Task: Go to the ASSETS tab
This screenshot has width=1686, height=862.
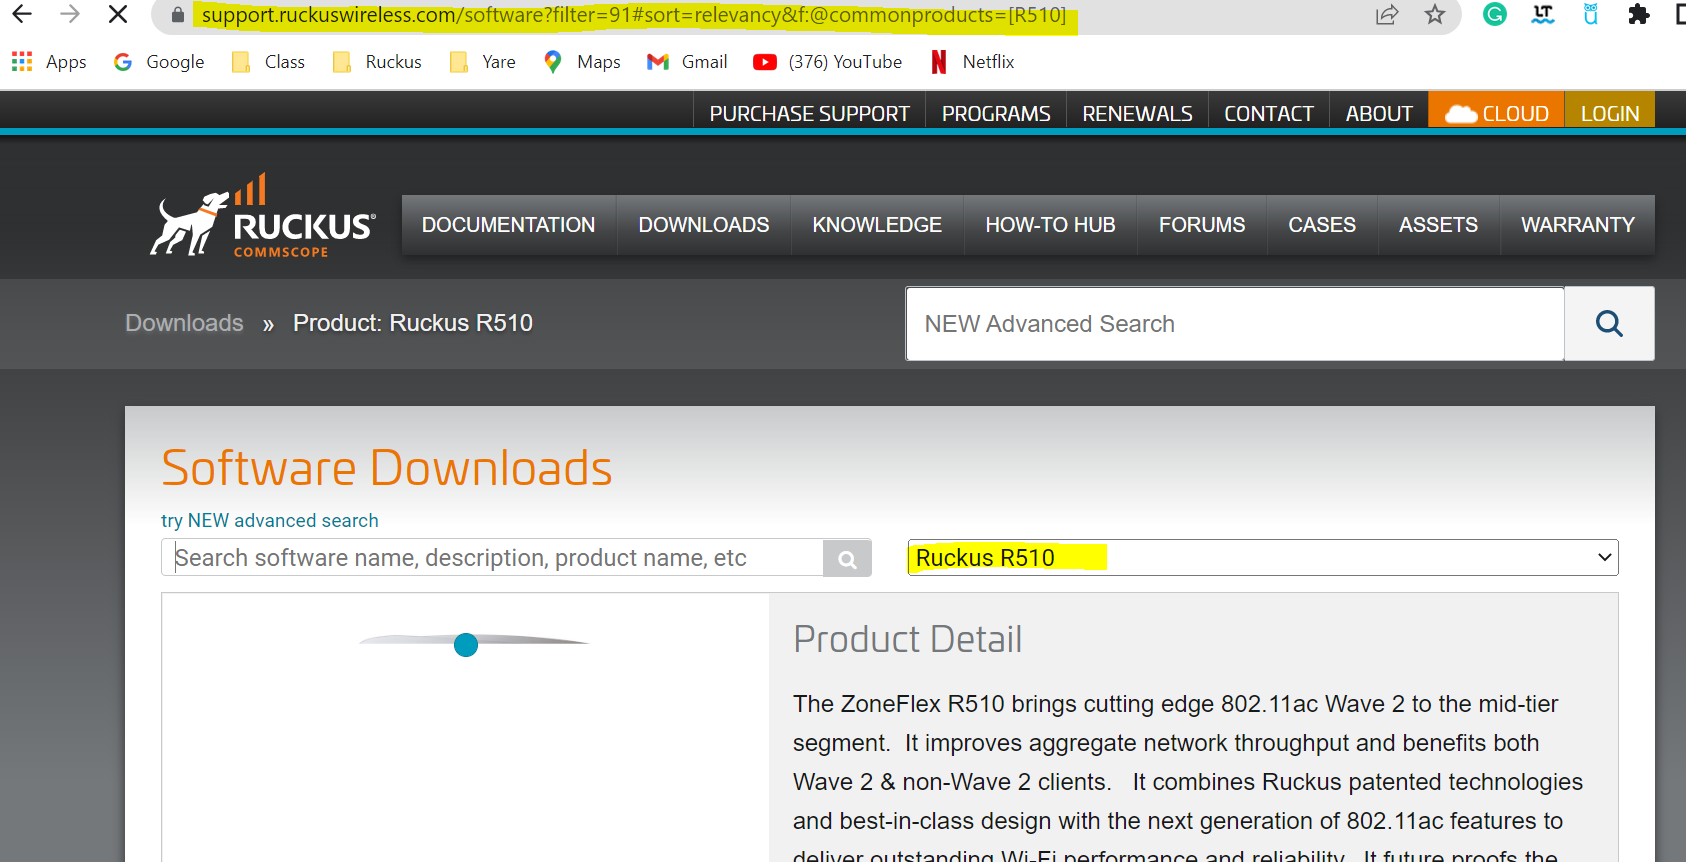Action: [x=1439, y=225]
